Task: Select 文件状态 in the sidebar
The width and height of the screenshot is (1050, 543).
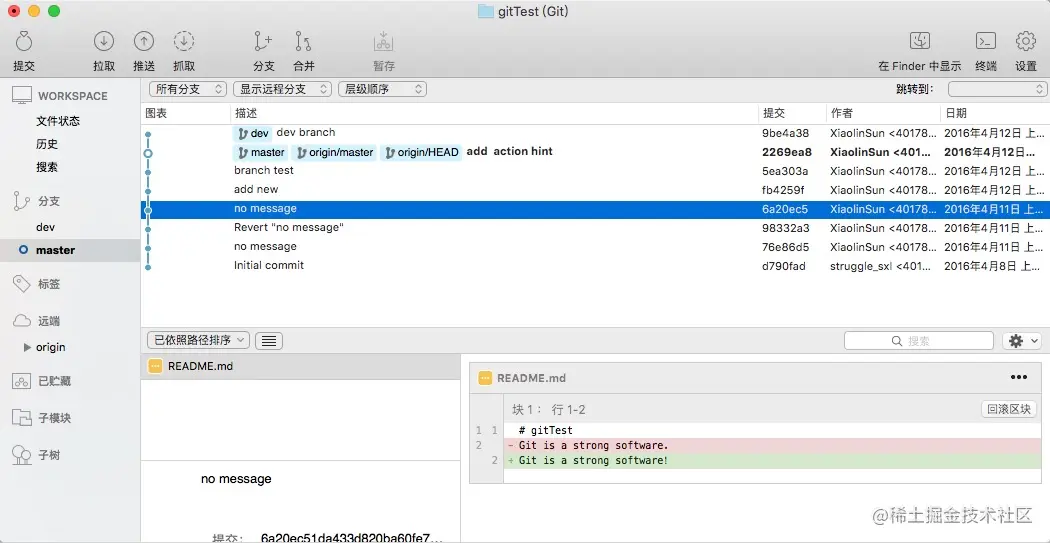Action: coord(58,121)
